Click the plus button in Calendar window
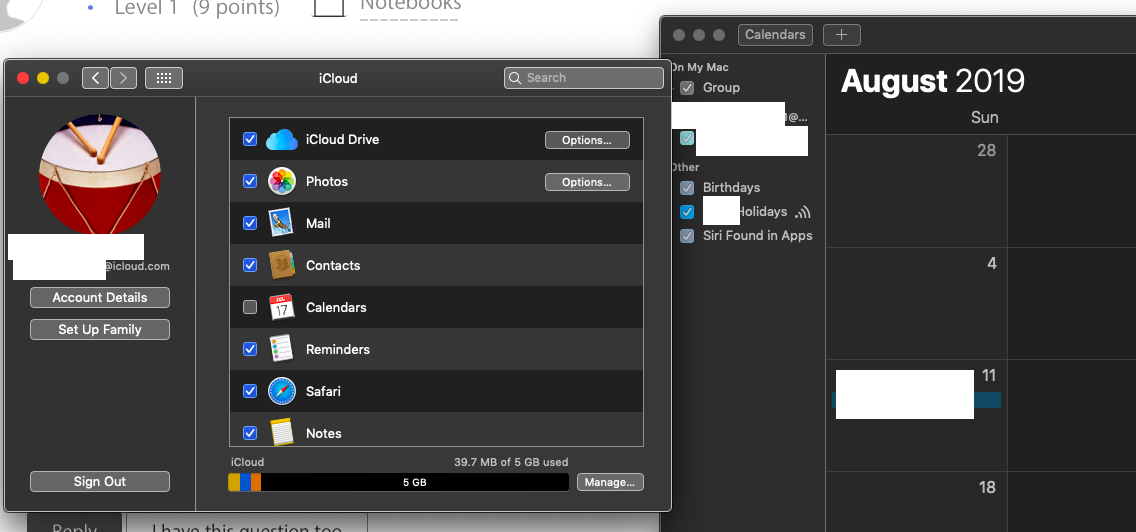The height and width of the screenshot is (532, 1136). point(841,35)
